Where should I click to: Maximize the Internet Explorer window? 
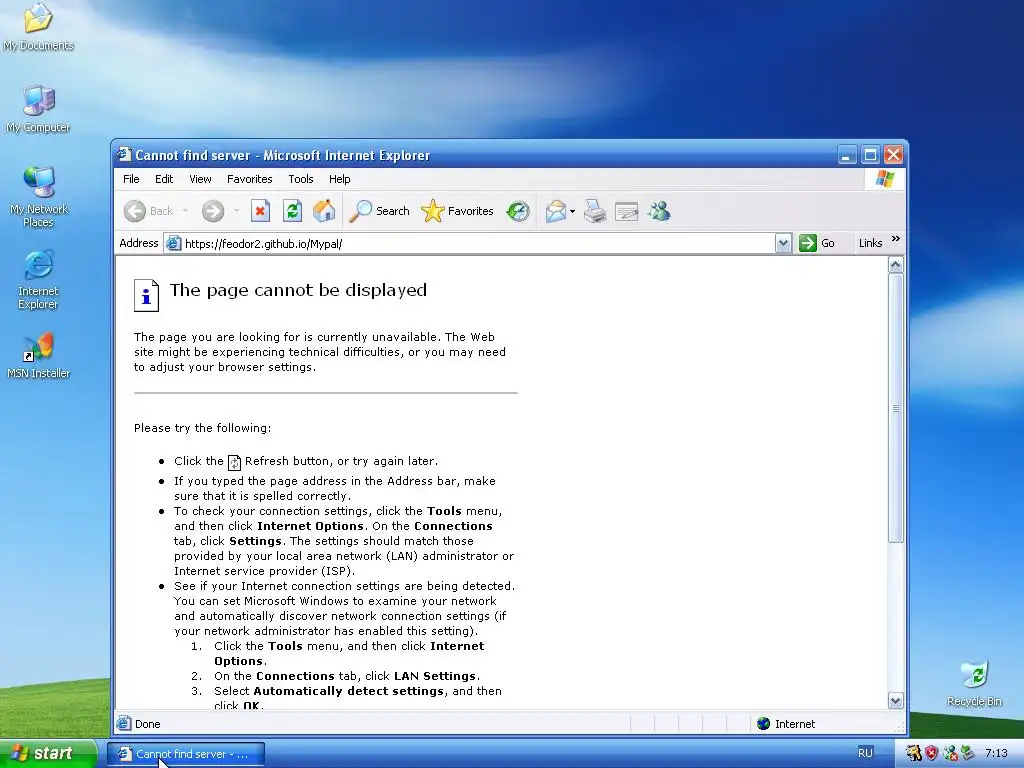click(x=870, y=155)
